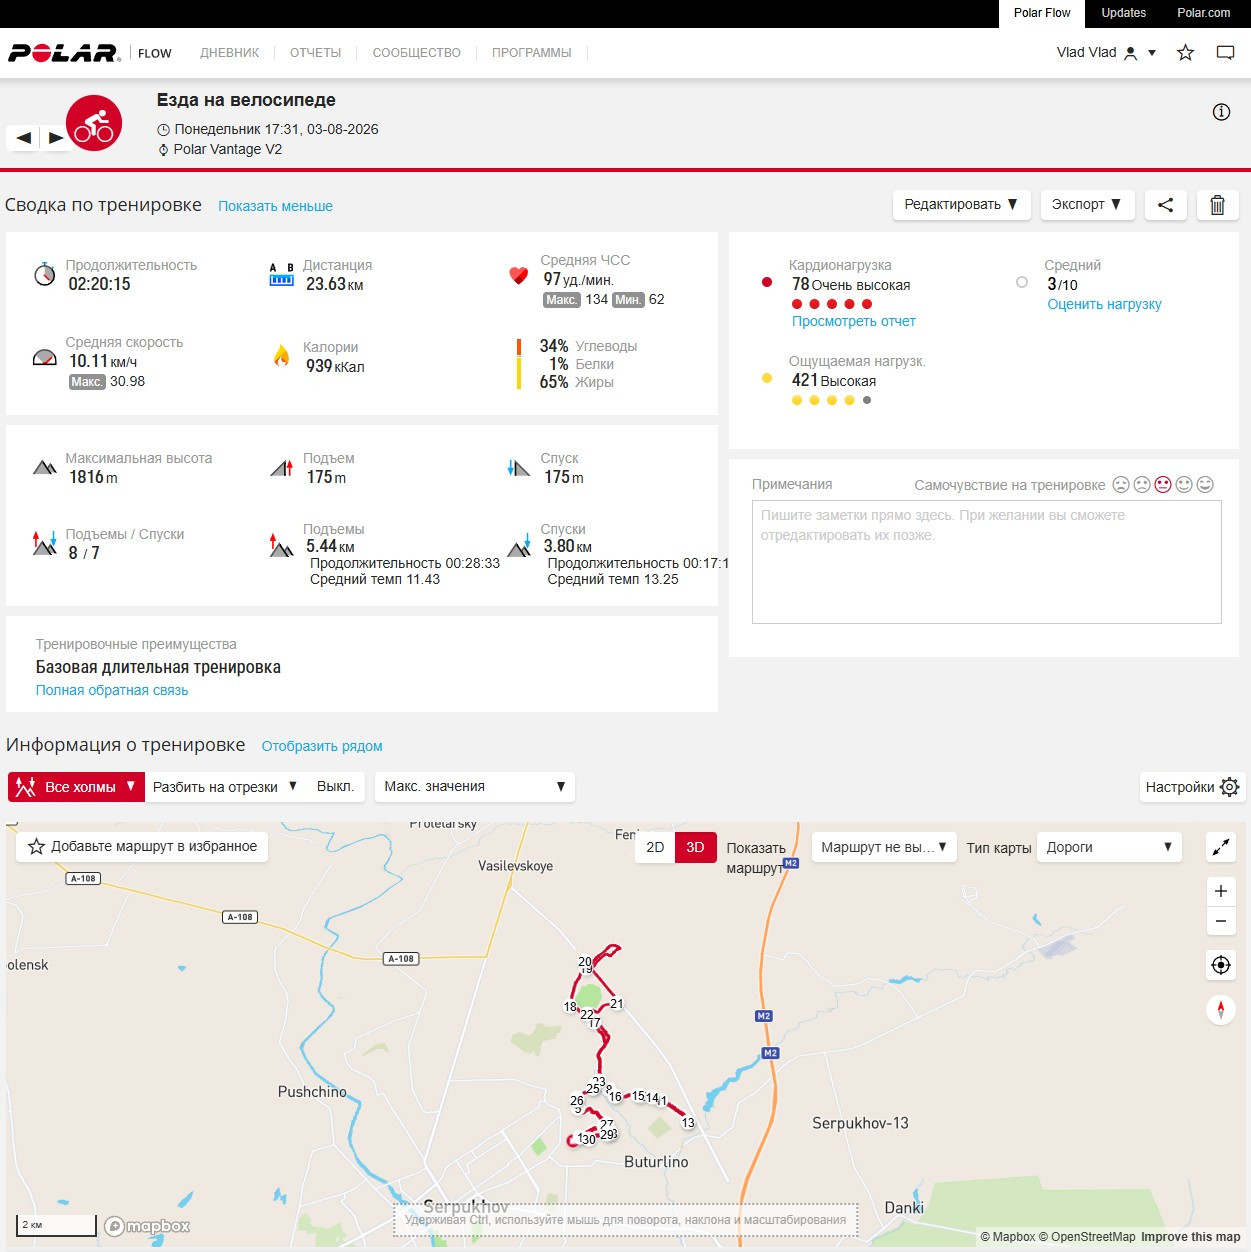Select the slightly sad feeling smiley
The image size is (1251, 1252).
(1142, 485)
